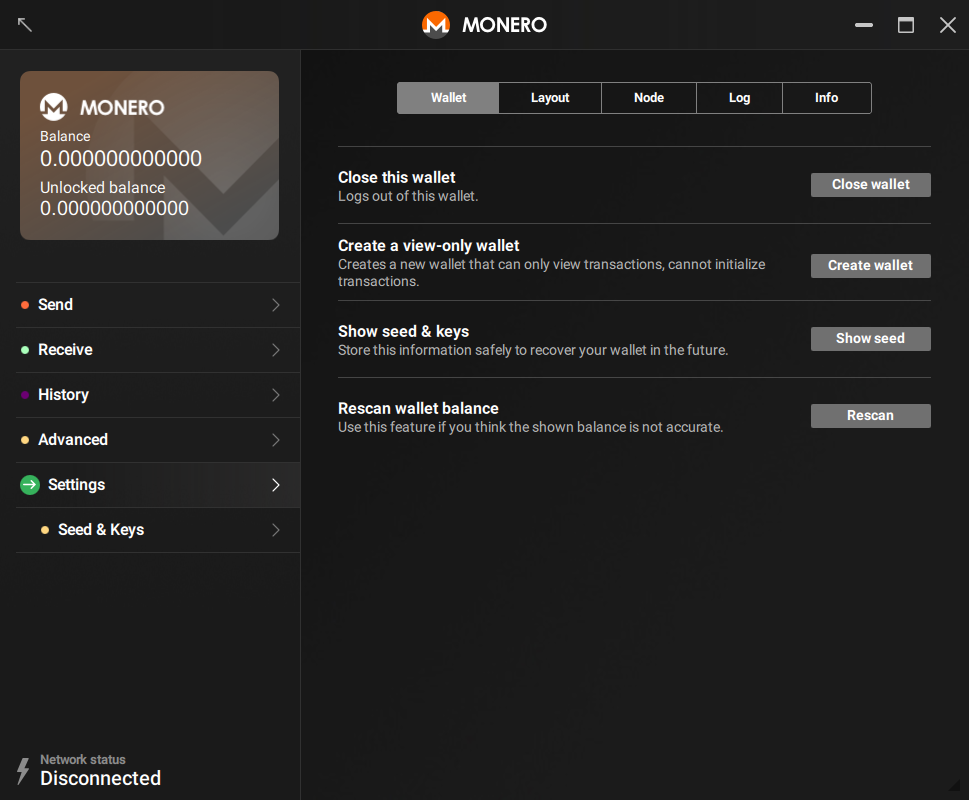Click the "Network status" label
Image resolution: width=969 pixels, height=800 pixels.
click(83, 759)
